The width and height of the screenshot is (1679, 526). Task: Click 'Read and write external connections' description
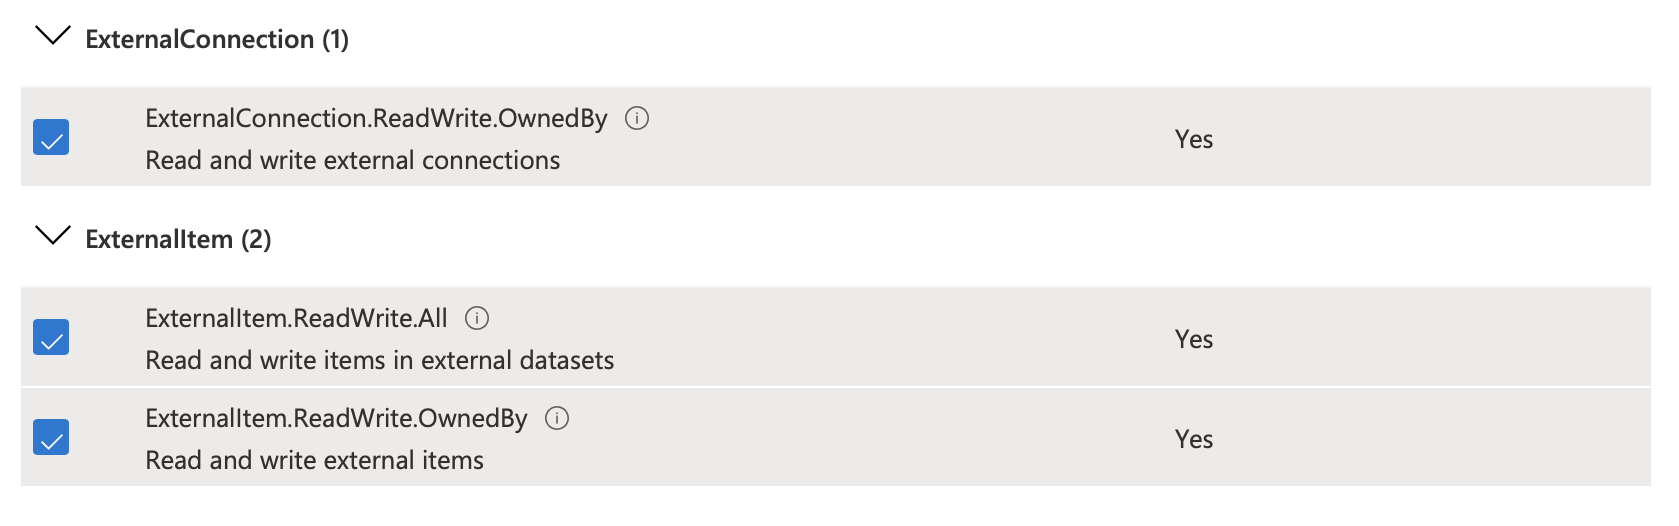(x=352, y=160)
